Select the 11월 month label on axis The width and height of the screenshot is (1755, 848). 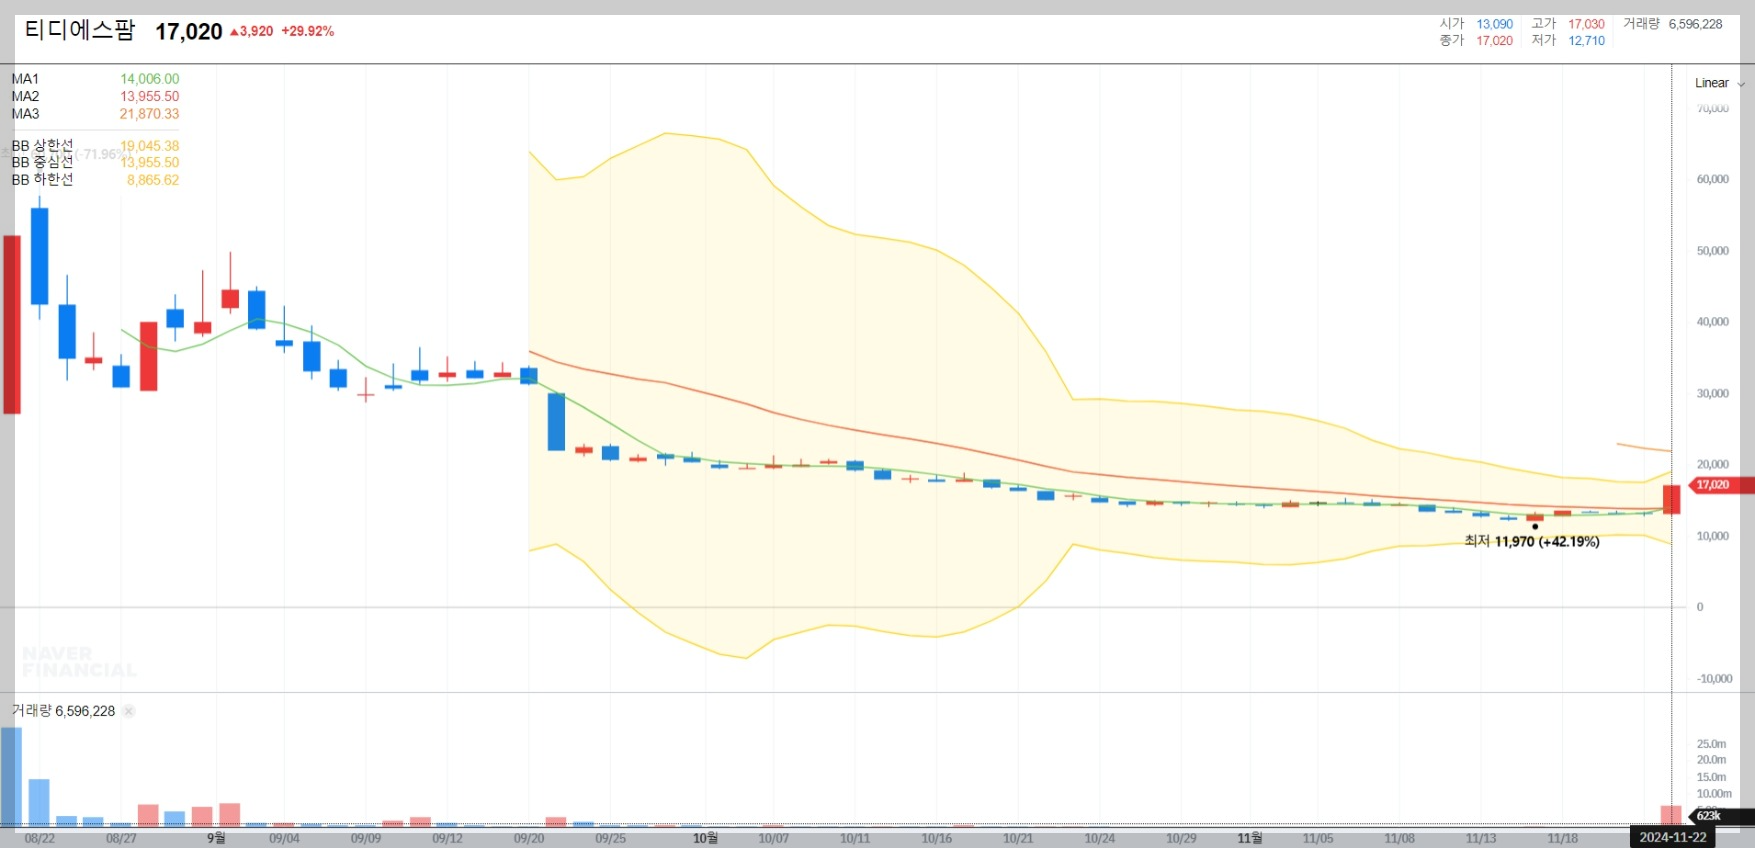1250,838
